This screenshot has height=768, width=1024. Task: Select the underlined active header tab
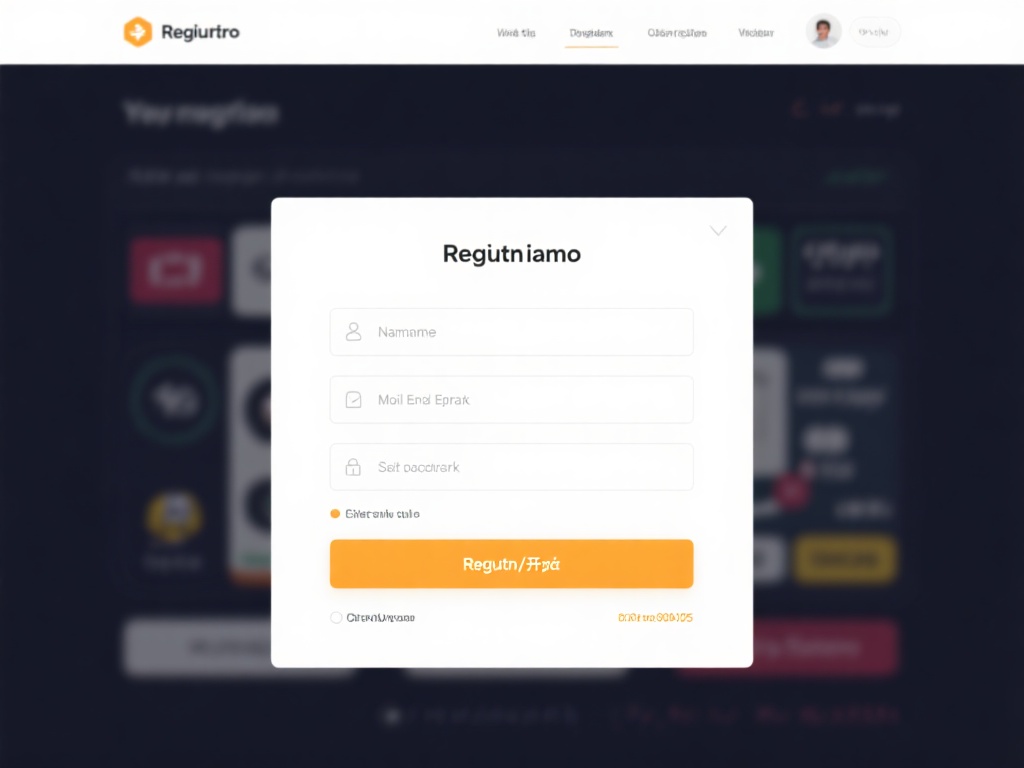coord(591,33)
